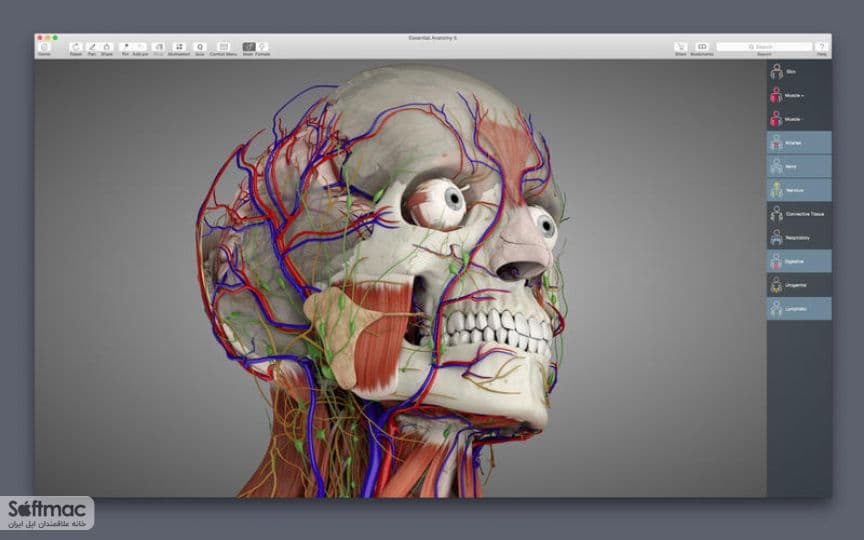Screen dimensions: 864x540
Task: Toggle the Veins system layer
Action: coord(799,166)
